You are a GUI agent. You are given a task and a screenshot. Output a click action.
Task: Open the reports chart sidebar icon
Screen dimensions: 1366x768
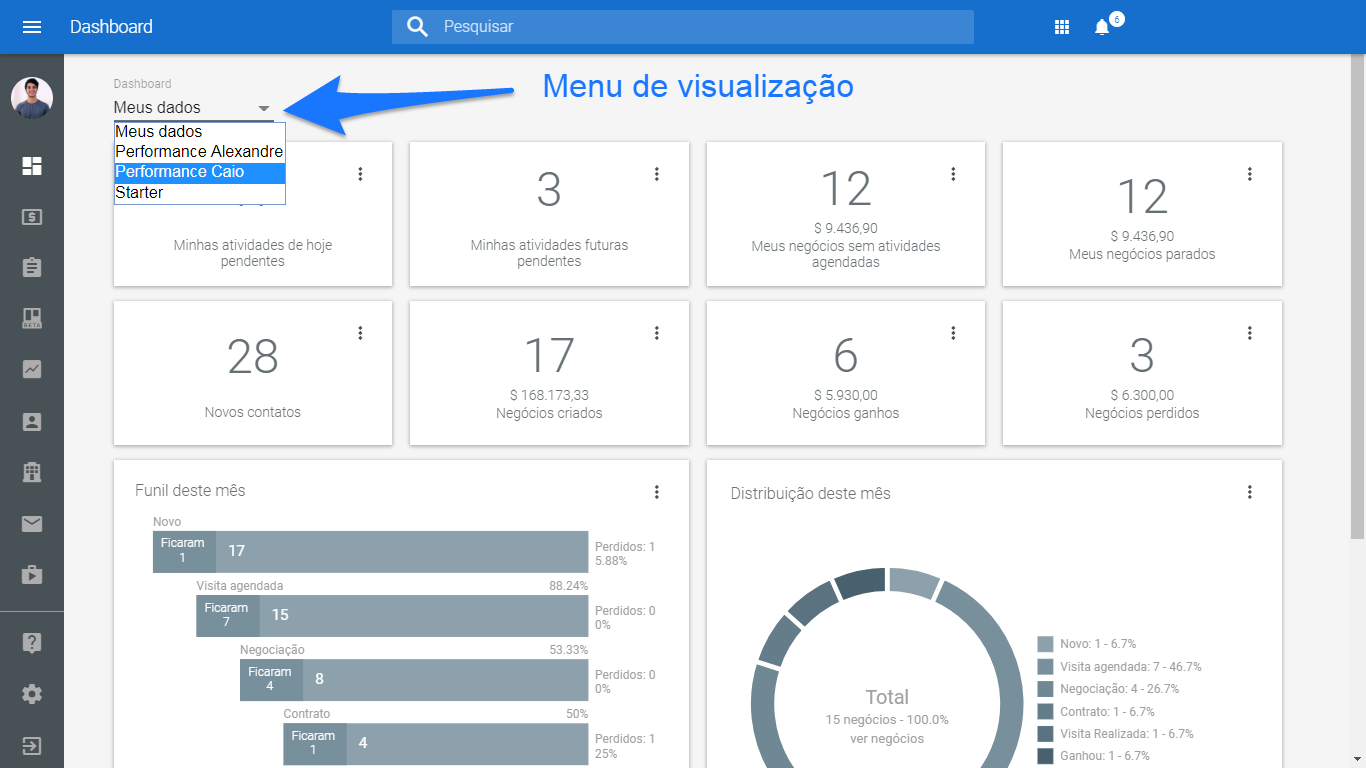point(32,370)
